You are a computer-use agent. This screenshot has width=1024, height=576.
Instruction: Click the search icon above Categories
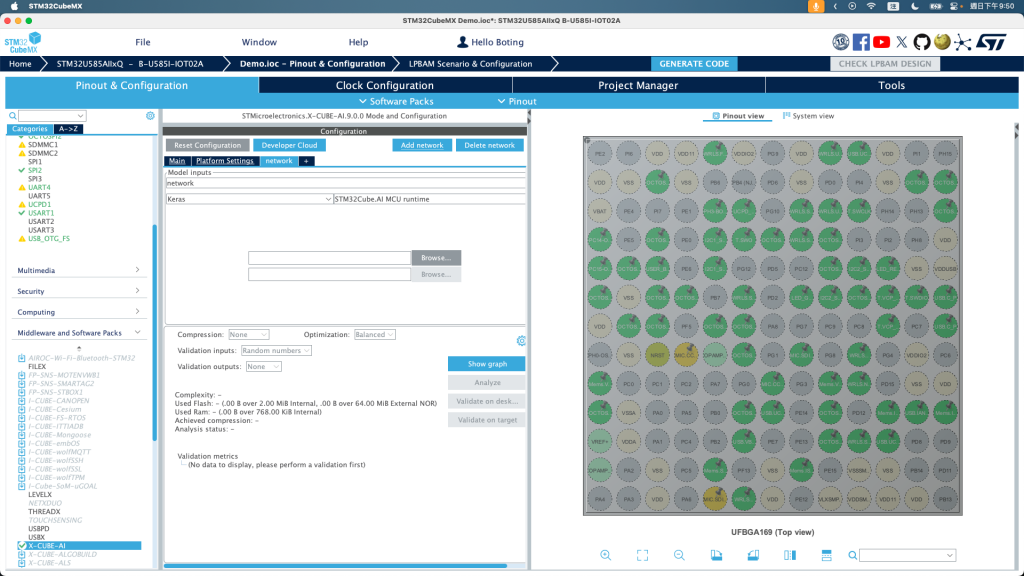click(12, 116)
